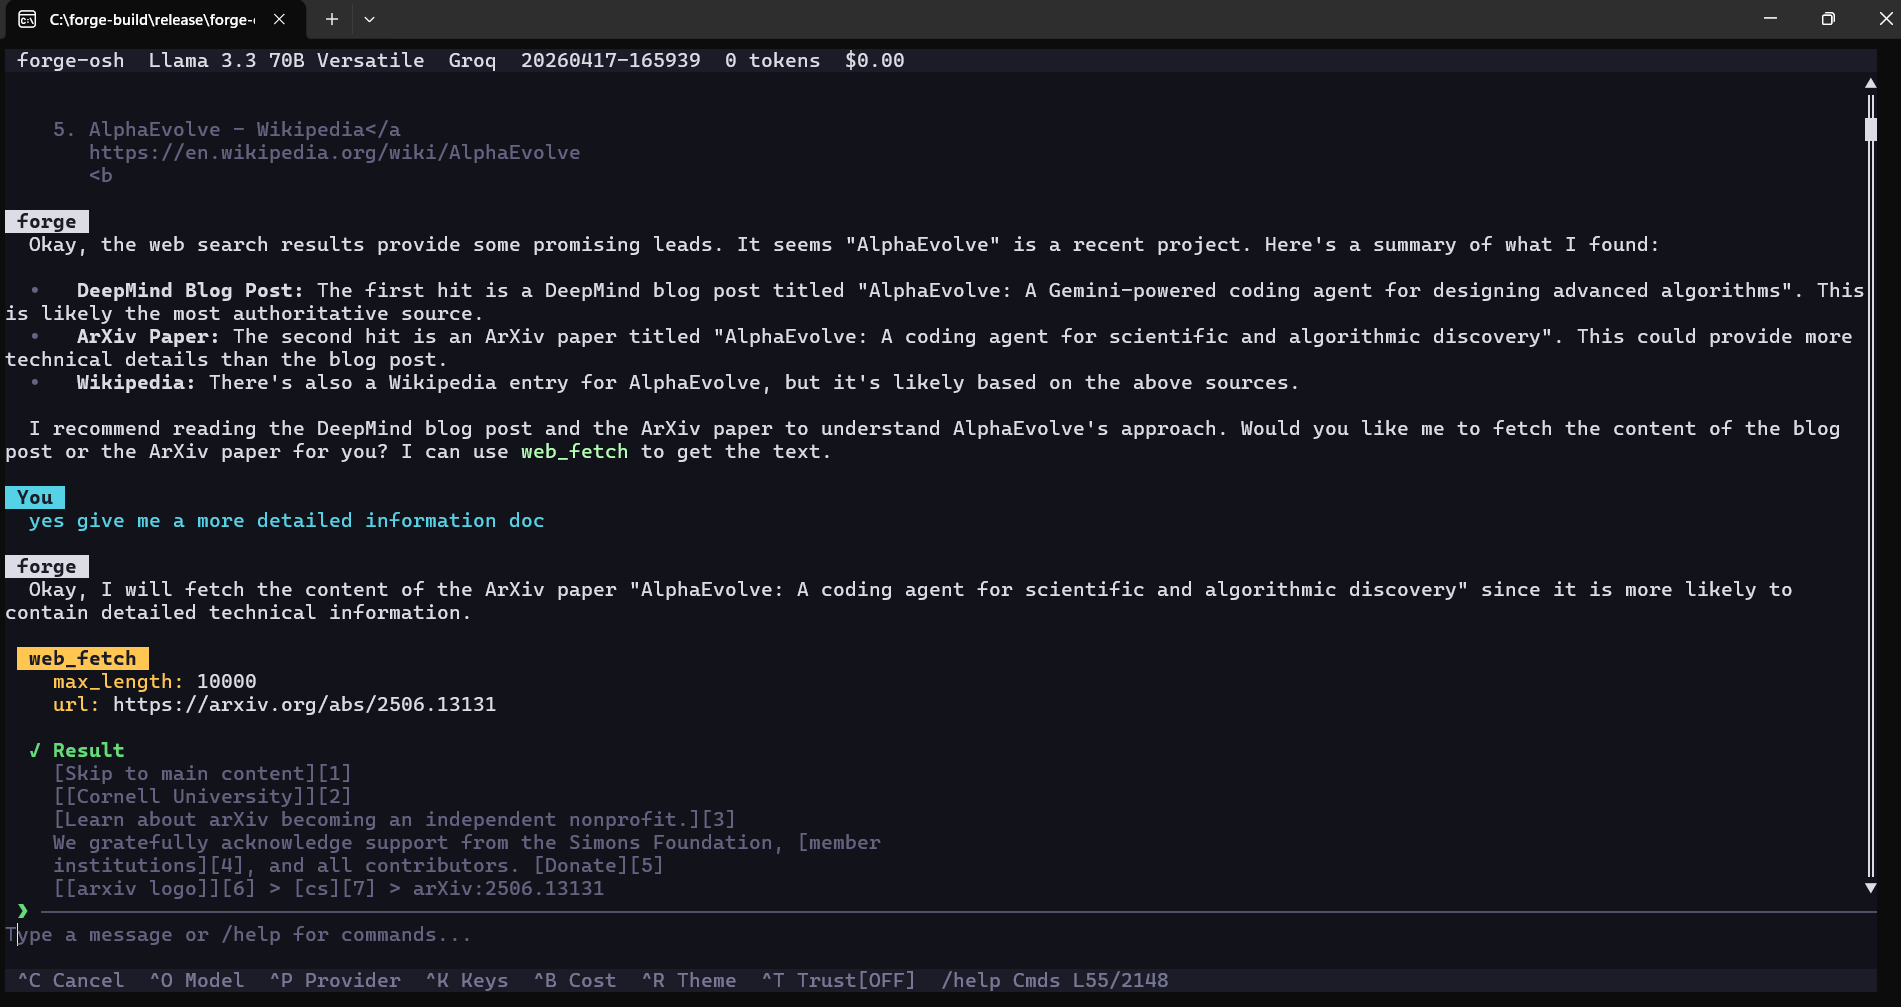Click the 'Learn about arXiv becoming an independent nonprofit' line
The width and height of the screenshot is (1901, 1007).
[x=395, y=820]
